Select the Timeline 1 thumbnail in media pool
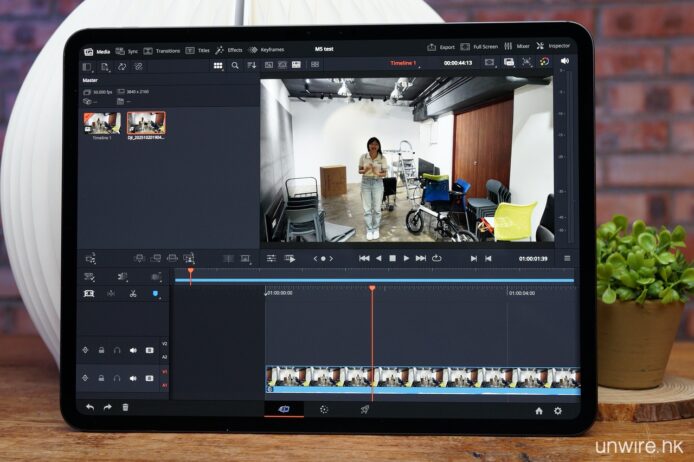Viewport: 694px width, 462px height. 102,123
